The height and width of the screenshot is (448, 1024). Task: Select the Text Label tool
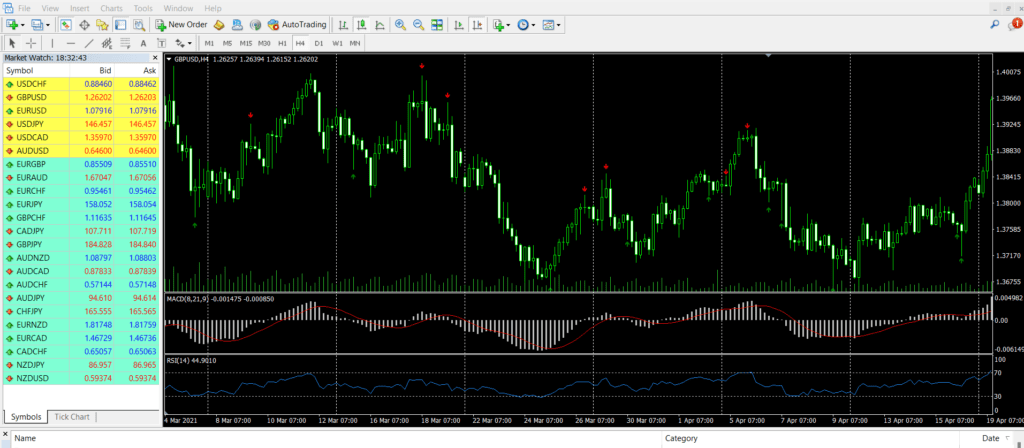(162, 43)
